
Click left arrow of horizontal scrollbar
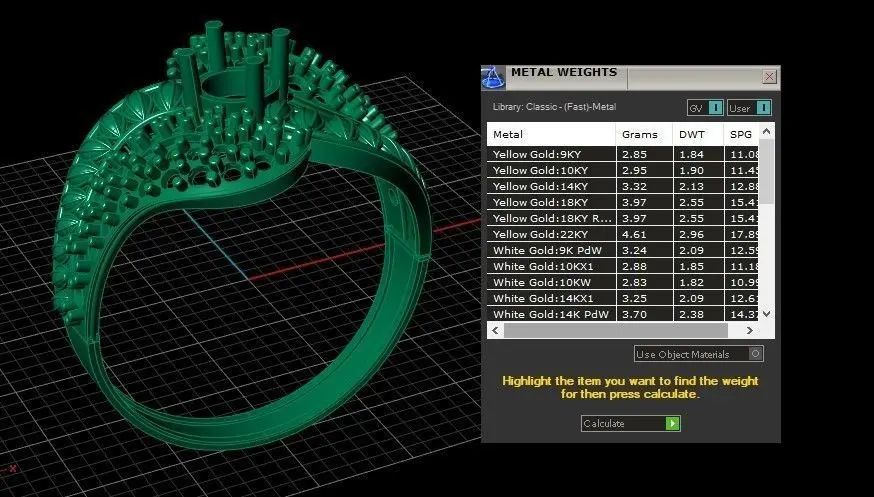pyautogui.click(x=496, y=330)
